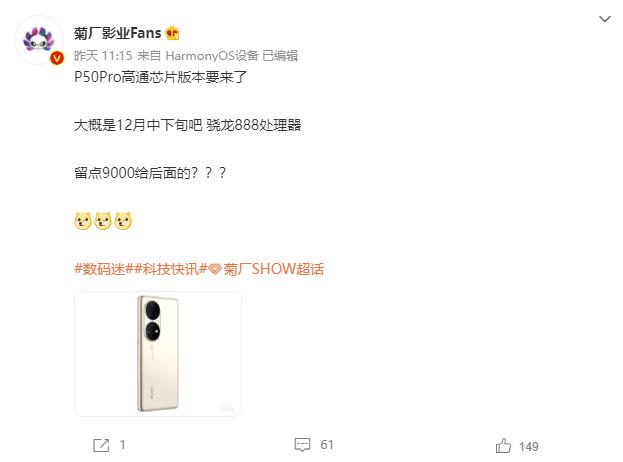Enlarge the P50 Pro phone thumbnail
The width and height of the screenshot is (623, 462).
(x=158, y=354)
